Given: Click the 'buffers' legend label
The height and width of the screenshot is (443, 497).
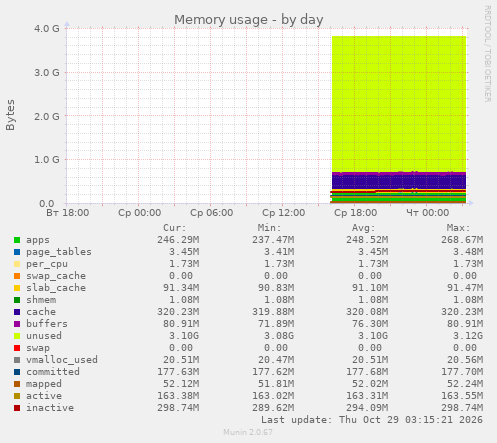Looking at the screenshot, I should pos(47,324).
